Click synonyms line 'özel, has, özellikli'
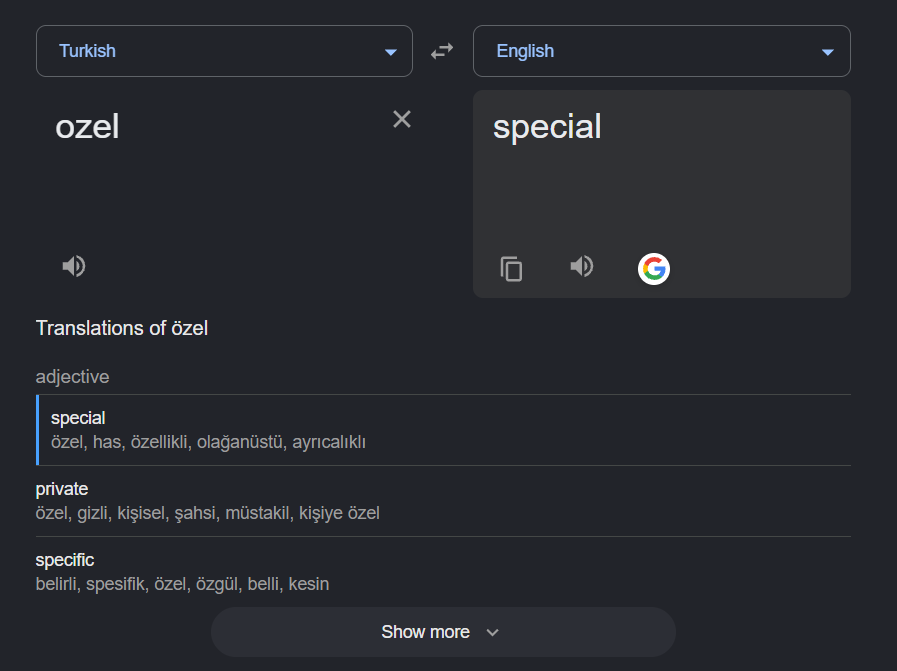Screen dimensions: 897x671 pyautogui.click(x=208, y=442)
